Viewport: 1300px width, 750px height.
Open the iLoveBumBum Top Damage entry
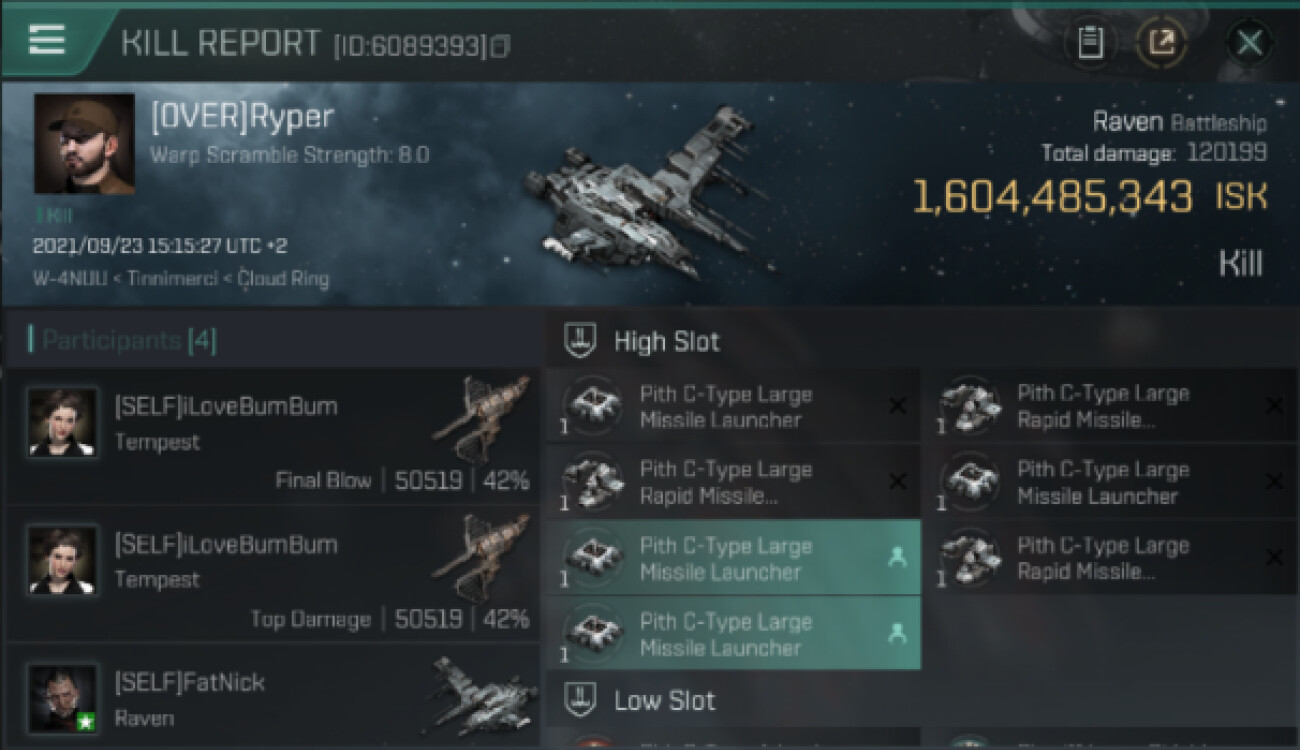click(273, 574)
